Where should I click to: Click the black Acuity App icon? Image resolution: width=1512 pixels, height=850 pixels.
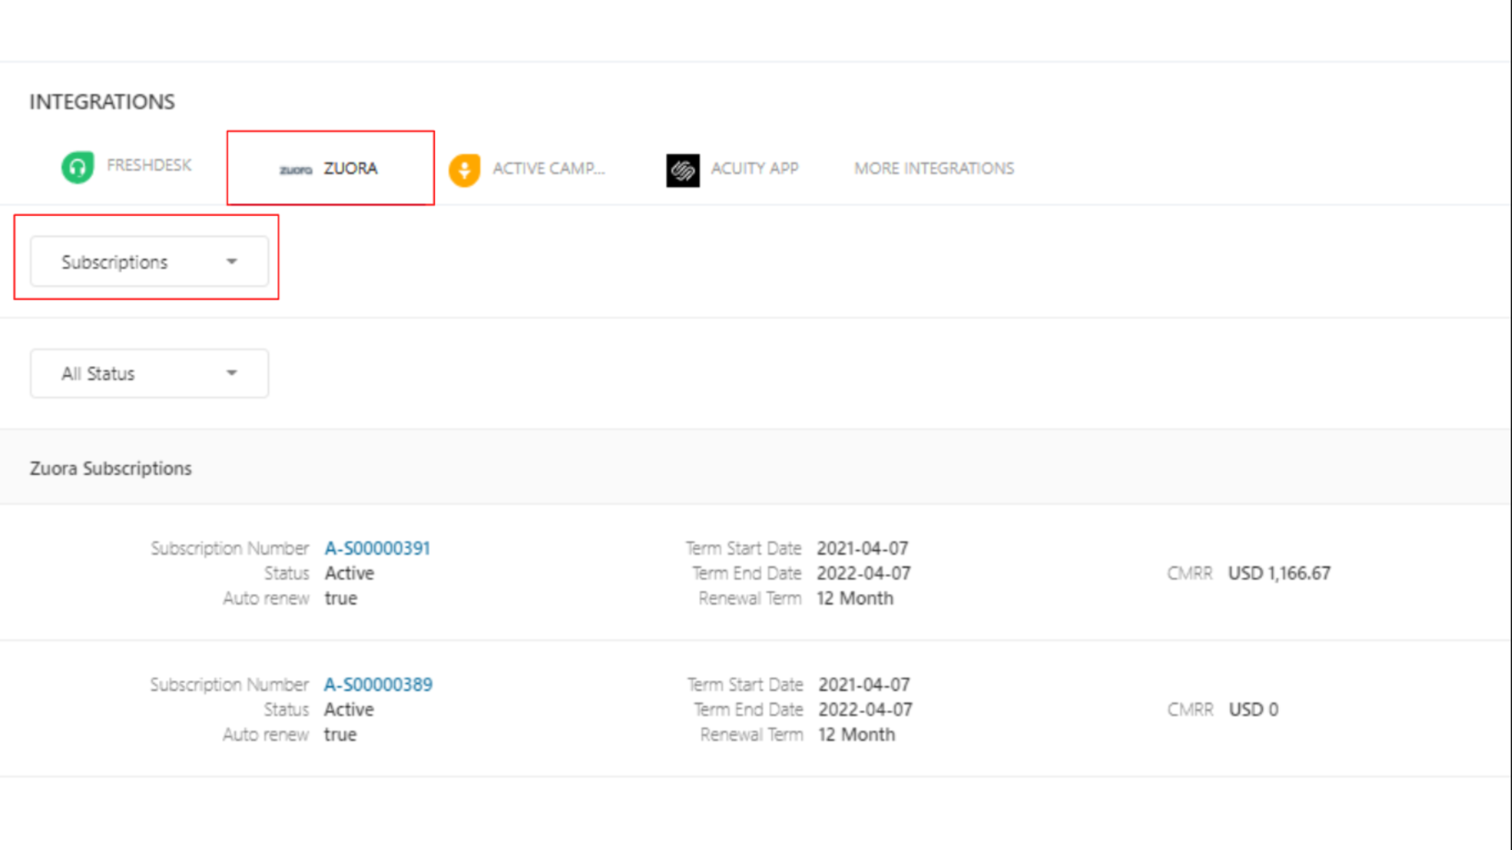point(683,170)
